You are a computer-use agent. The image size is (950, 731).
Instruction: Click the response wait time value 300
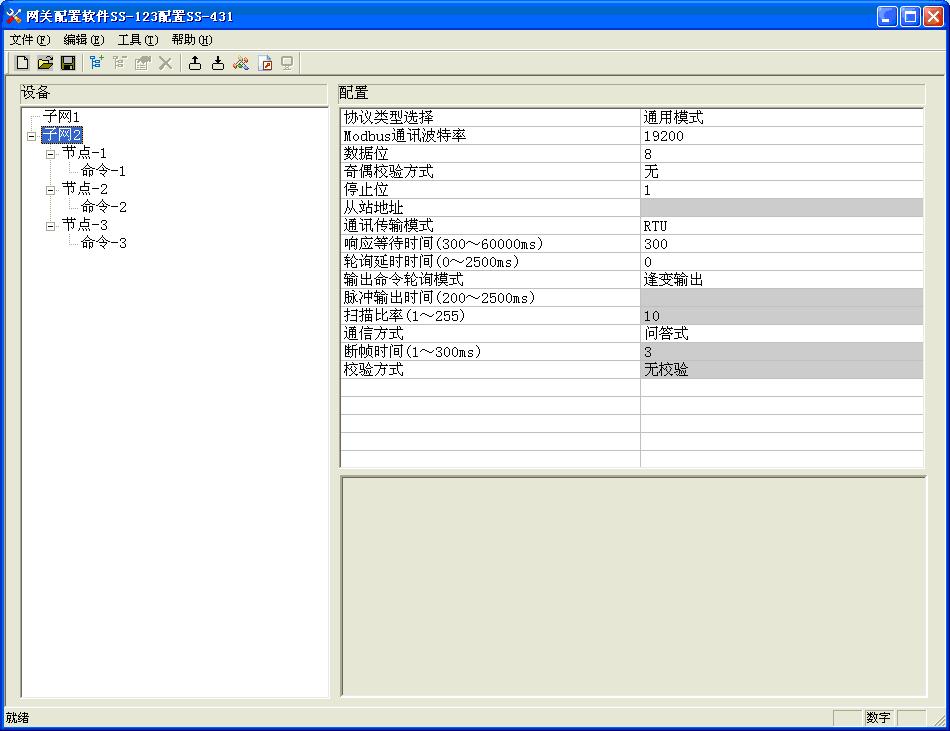[x=656, y=244]
